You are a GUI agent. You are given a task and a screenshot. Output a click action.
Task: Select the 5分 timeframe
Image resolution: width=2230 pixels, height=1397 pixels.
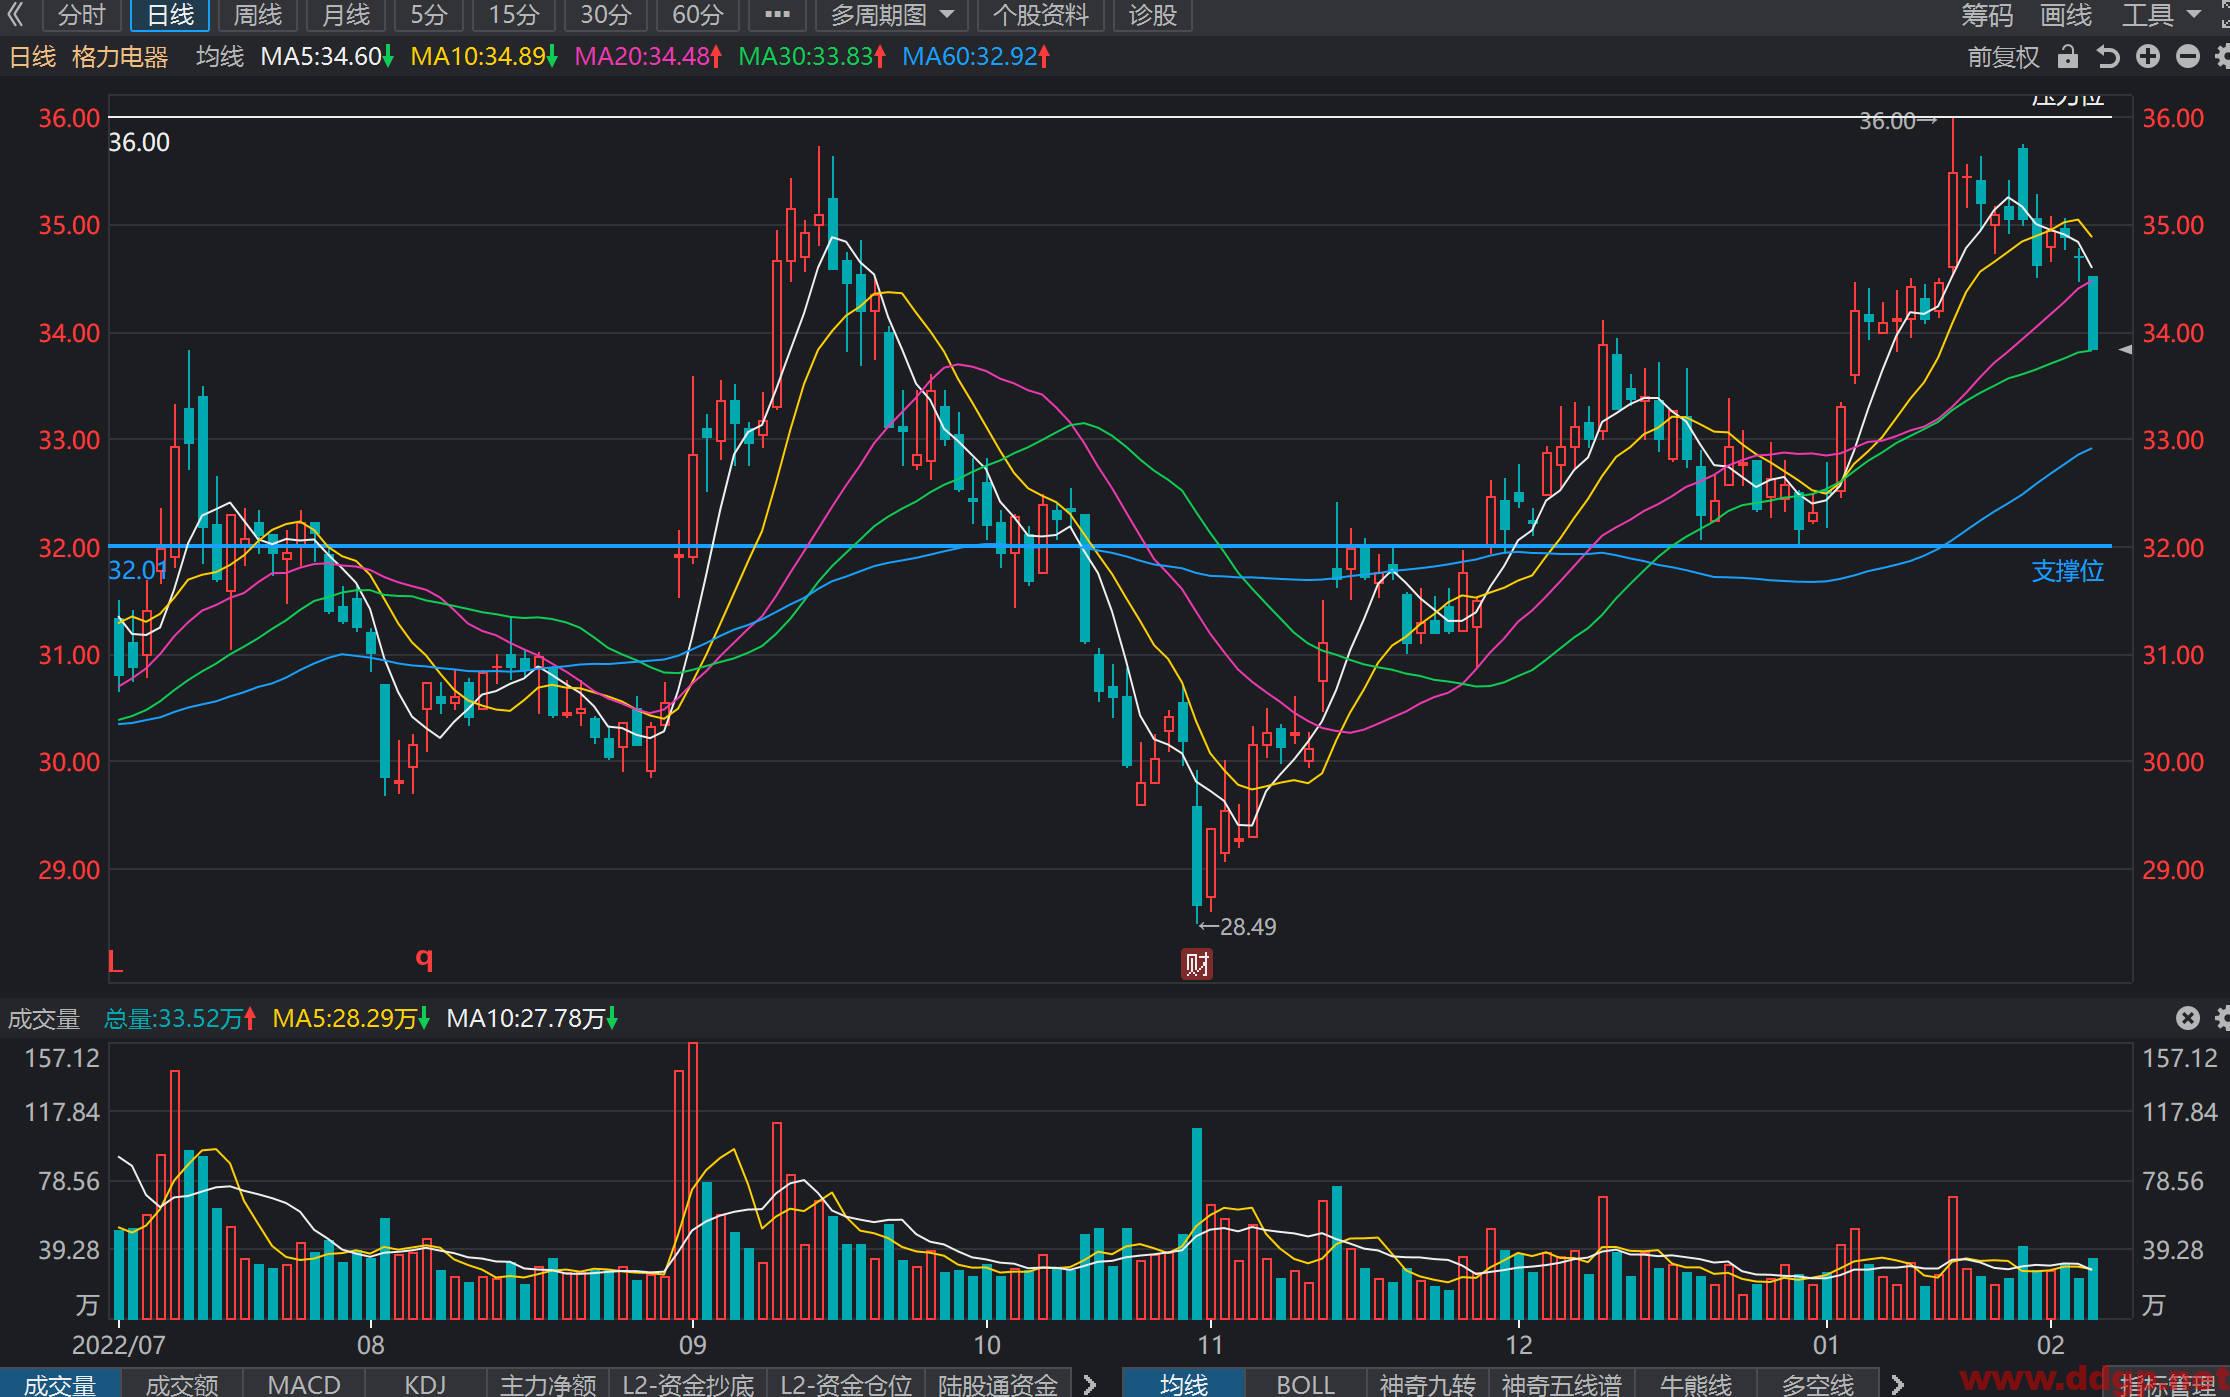[x=429, y=15]
